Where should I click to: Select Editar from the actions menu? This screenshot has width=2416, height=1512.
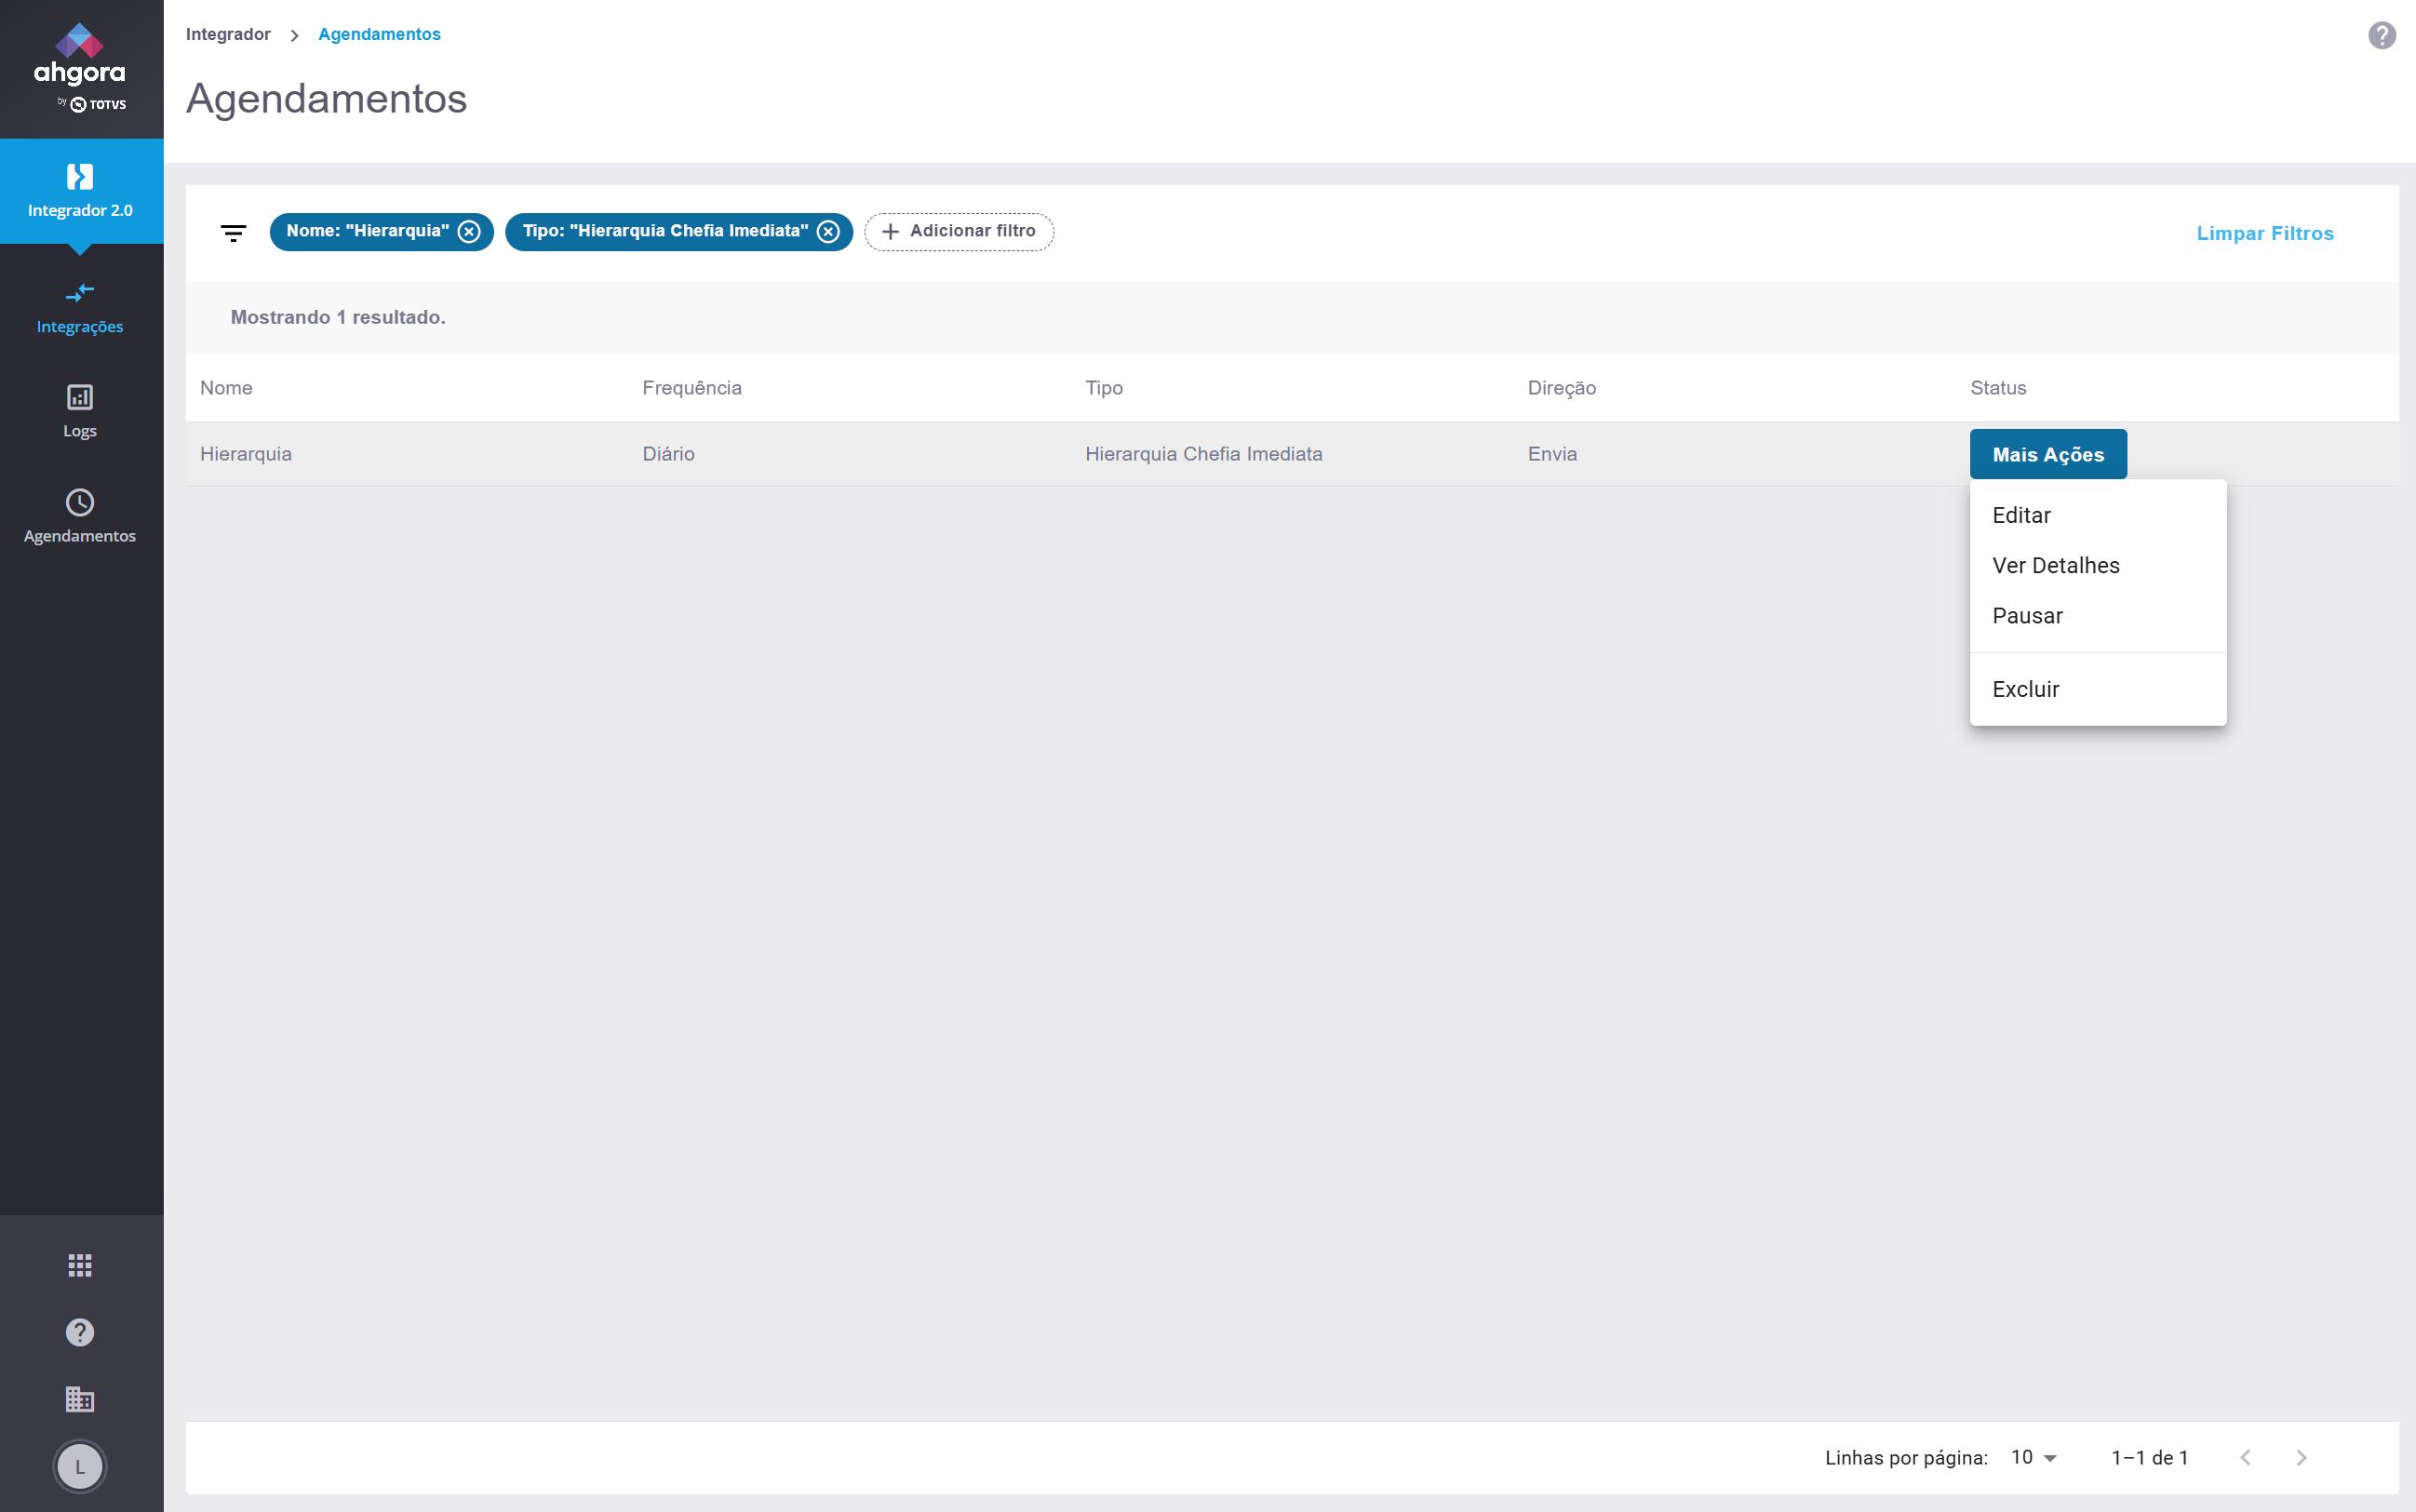pyautogui.click(x=2021, y=515)
